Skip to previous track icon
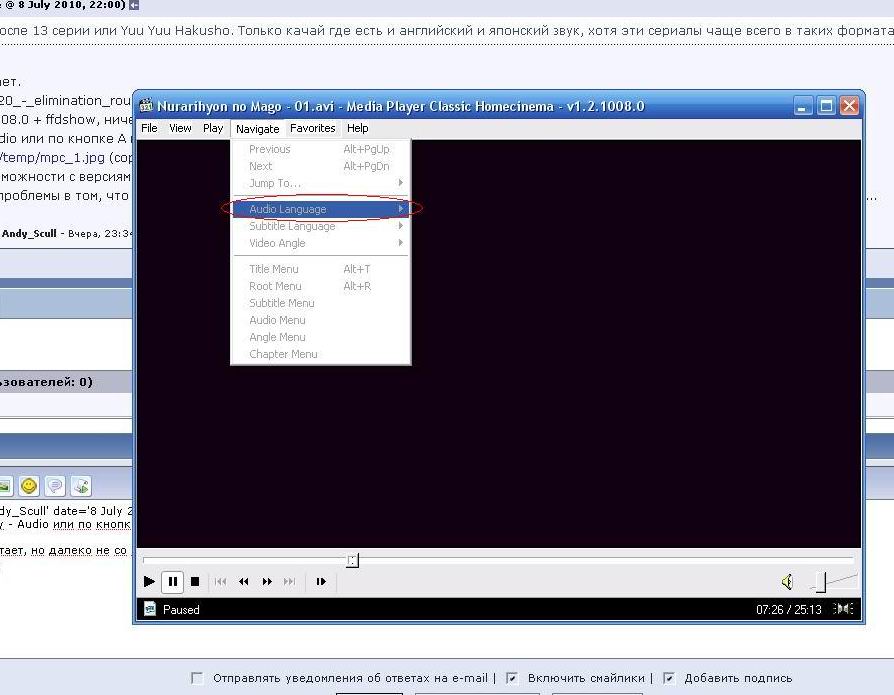 click(221, 582)
